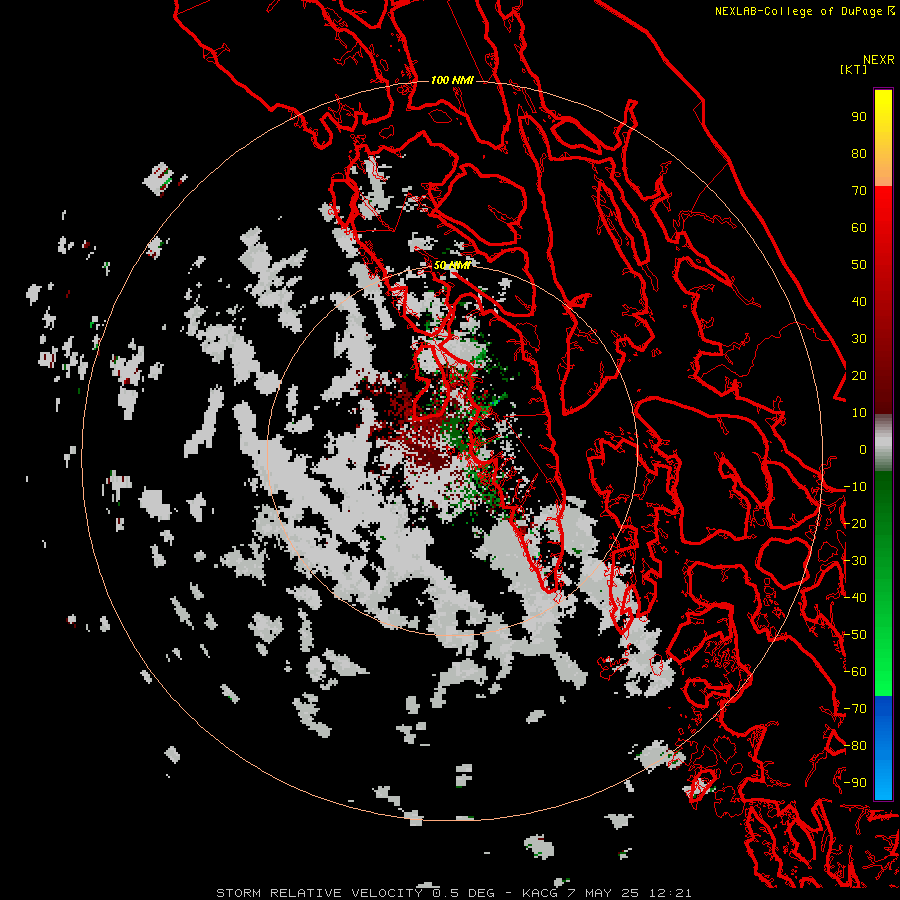The image size is (900, 900).
Task: Click the 50 NMI range ring label
Action: 452,265
